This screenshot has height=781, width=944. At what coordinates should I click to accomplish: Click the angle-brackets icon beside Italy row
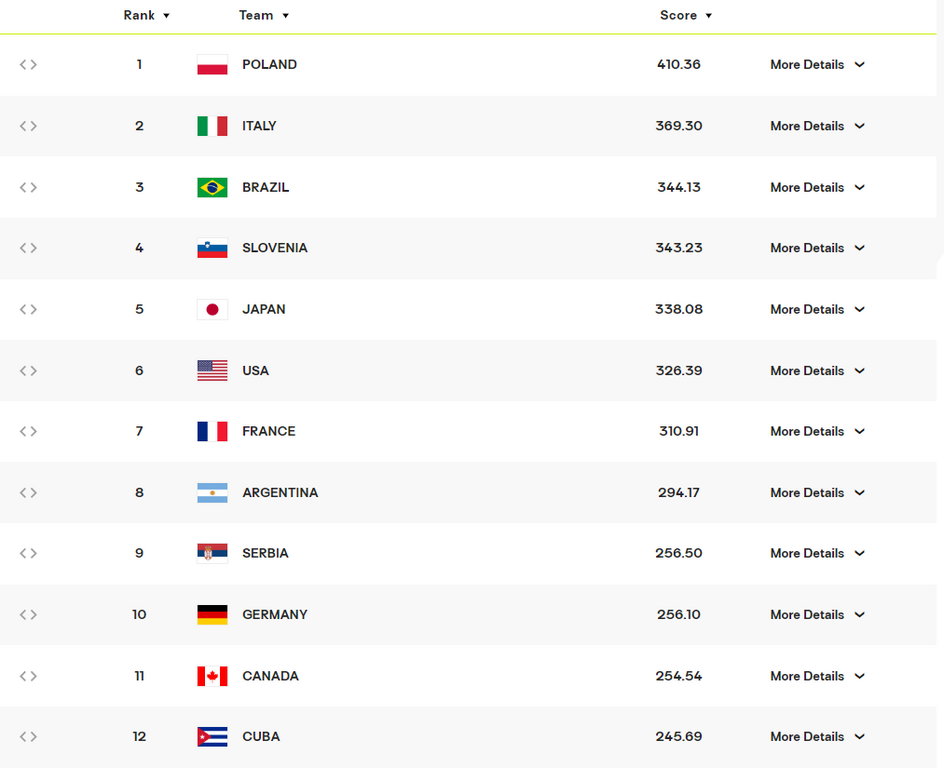click(x=28, y=126)
